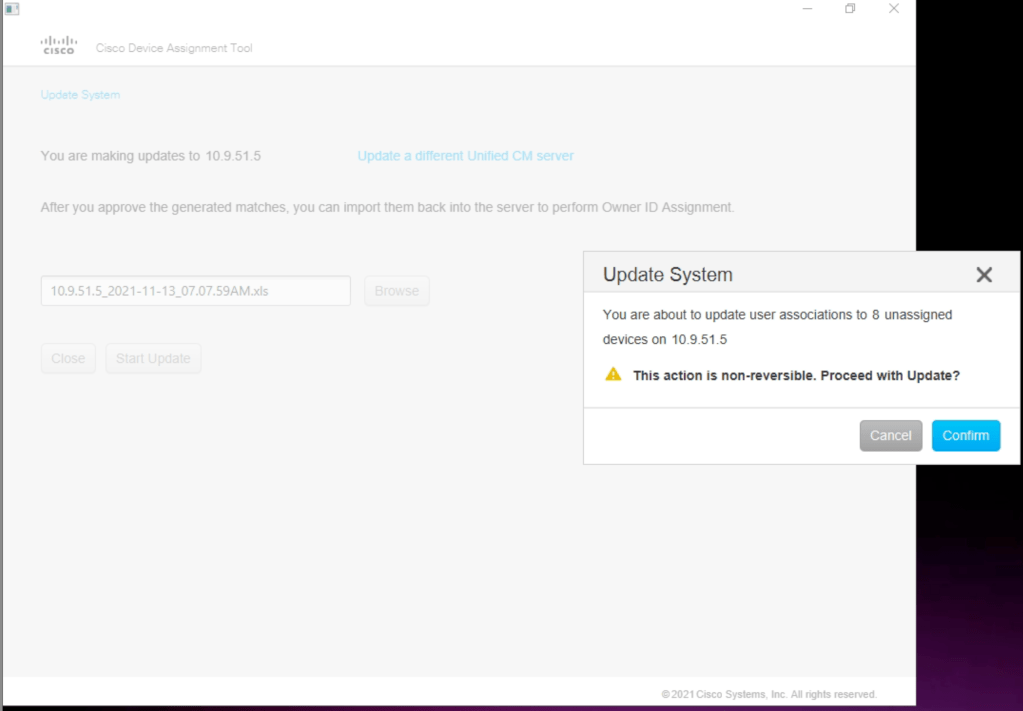
Task: Minimize the Cisco tool window
Action: click(x=808, y=9)
